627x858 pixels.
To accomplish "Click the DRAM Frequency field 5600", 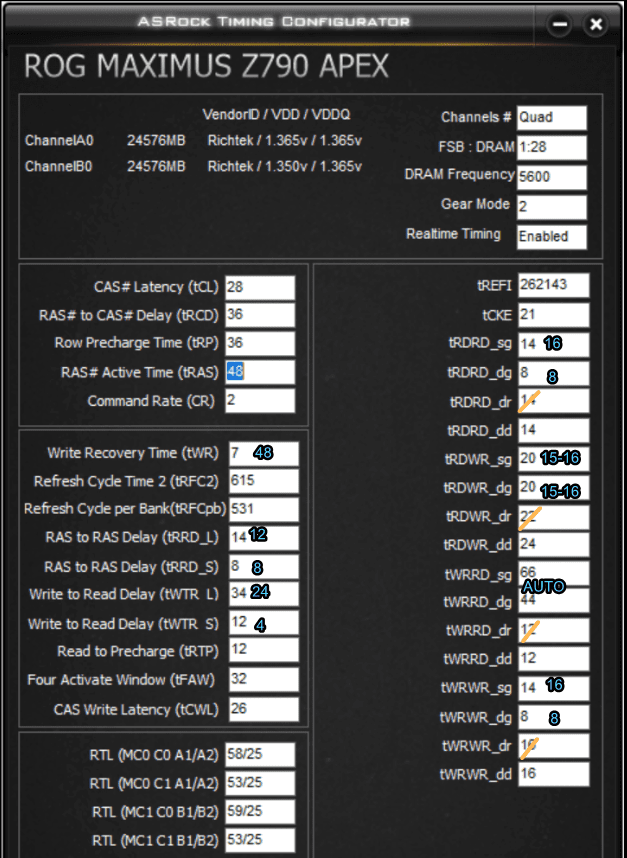I will point(551,177).
